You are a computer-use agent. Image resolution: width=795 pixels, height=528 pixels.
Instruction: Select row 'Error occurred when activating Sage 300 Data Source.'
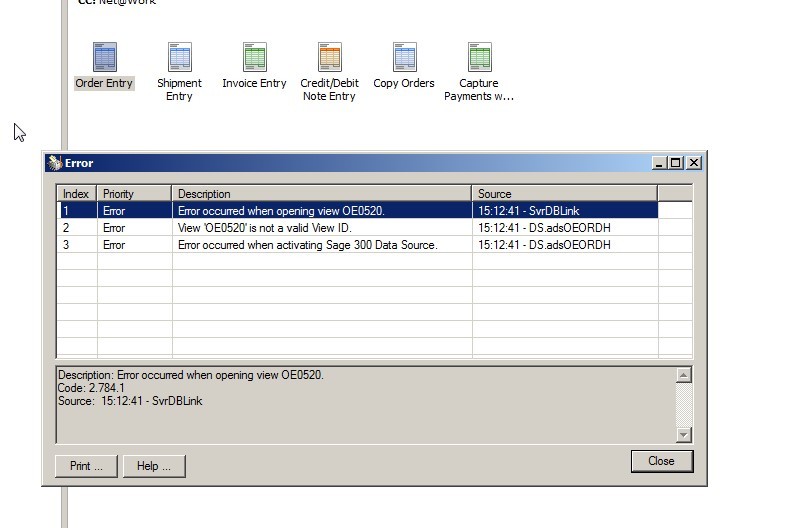pyautogui.click(x=357, y=245)
